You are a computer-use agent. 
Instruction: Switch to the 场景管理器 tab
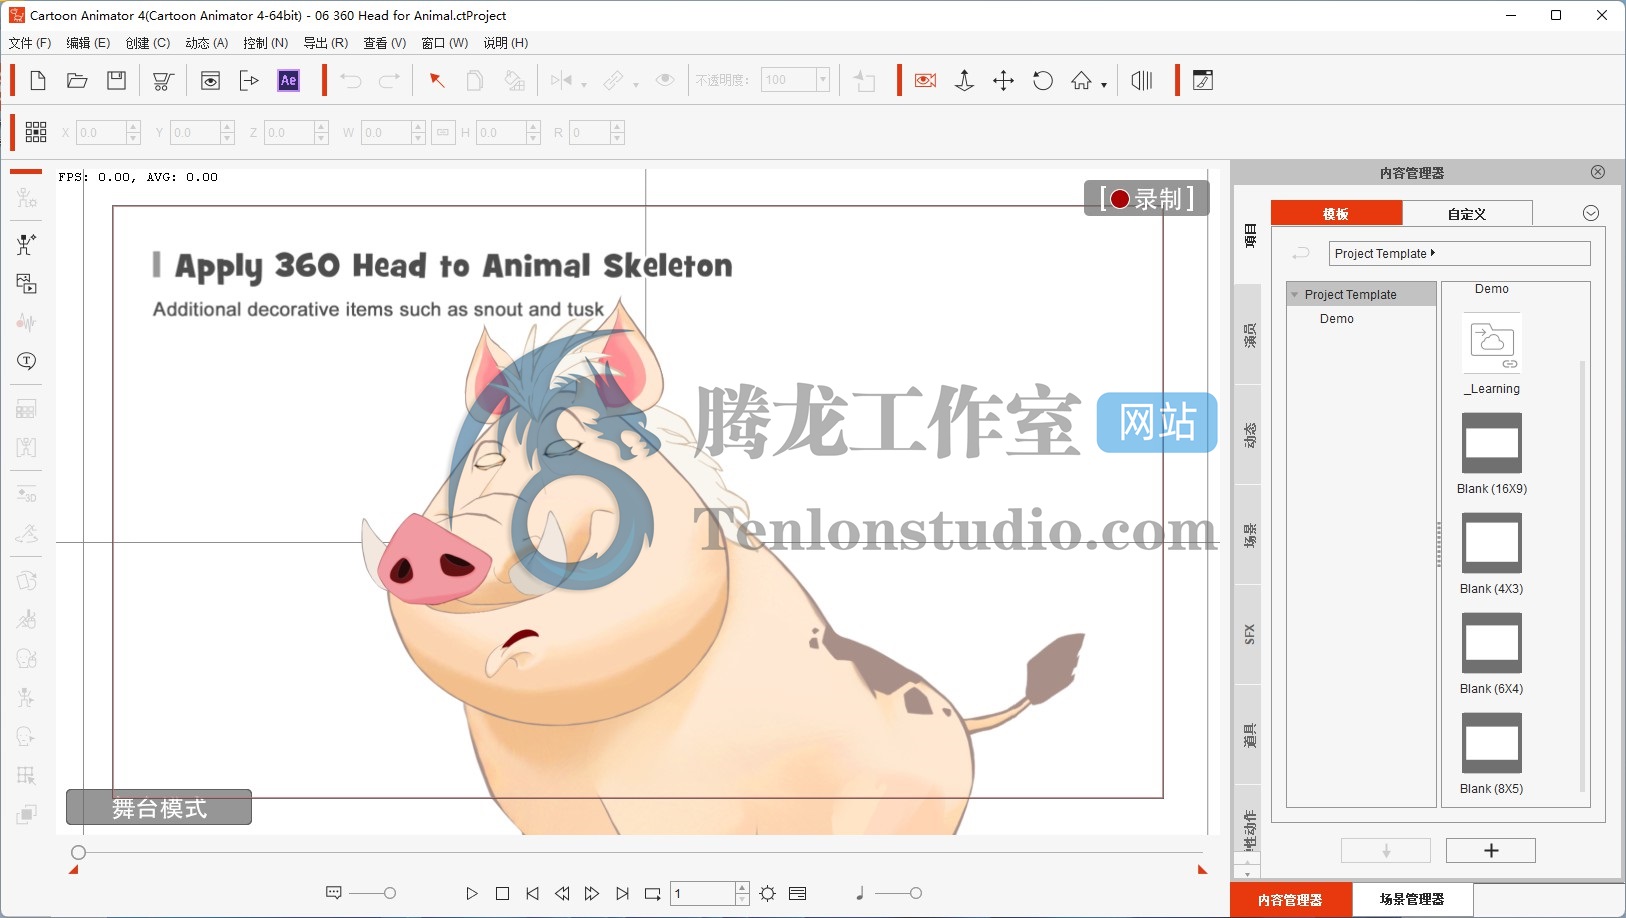[x=1412, y=899]
